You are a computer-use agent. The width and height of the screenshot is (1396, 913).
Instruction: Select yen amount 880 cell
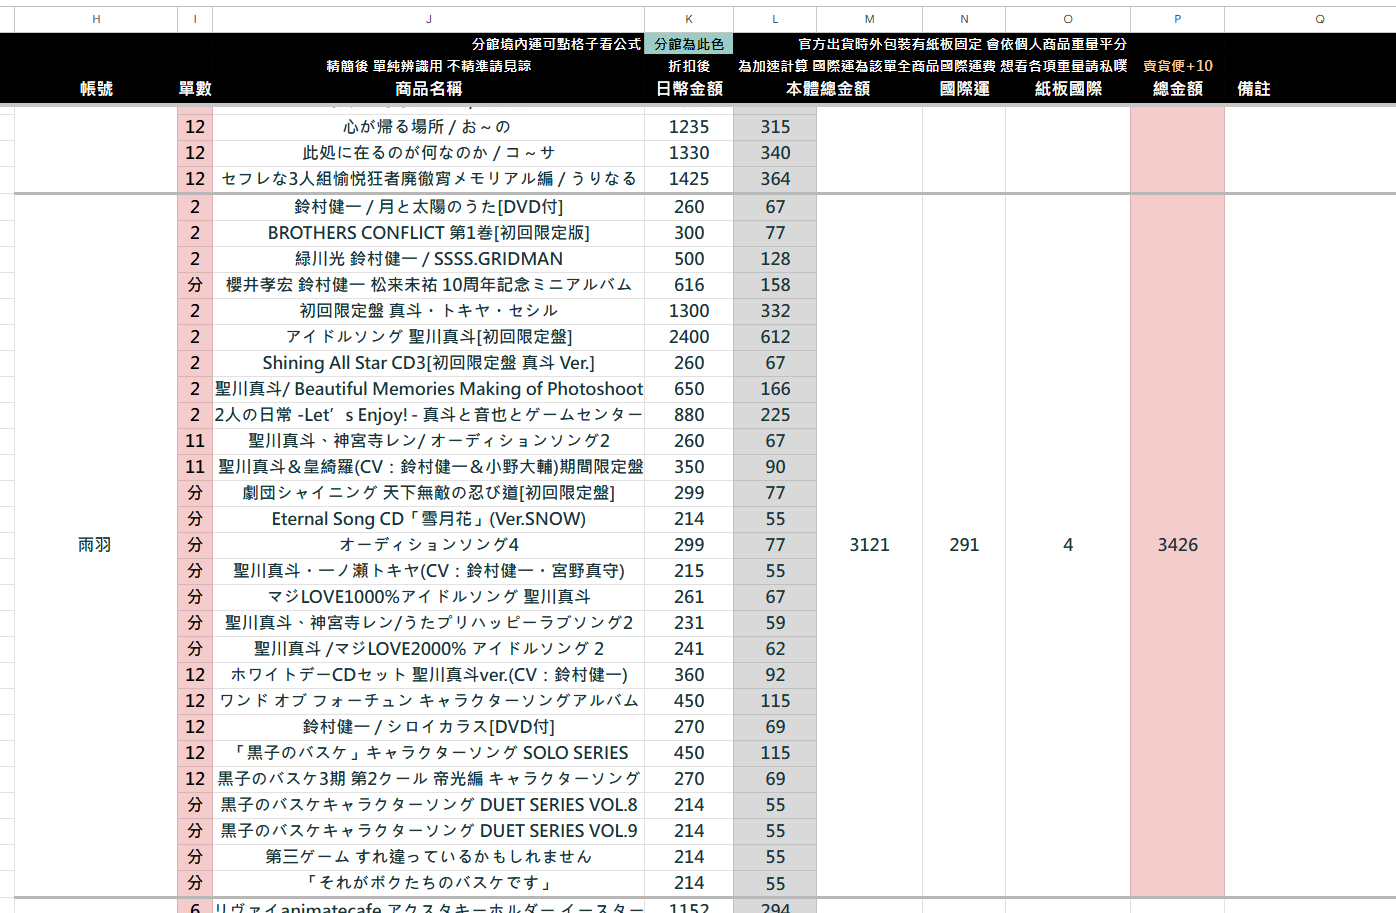[689, 415]
